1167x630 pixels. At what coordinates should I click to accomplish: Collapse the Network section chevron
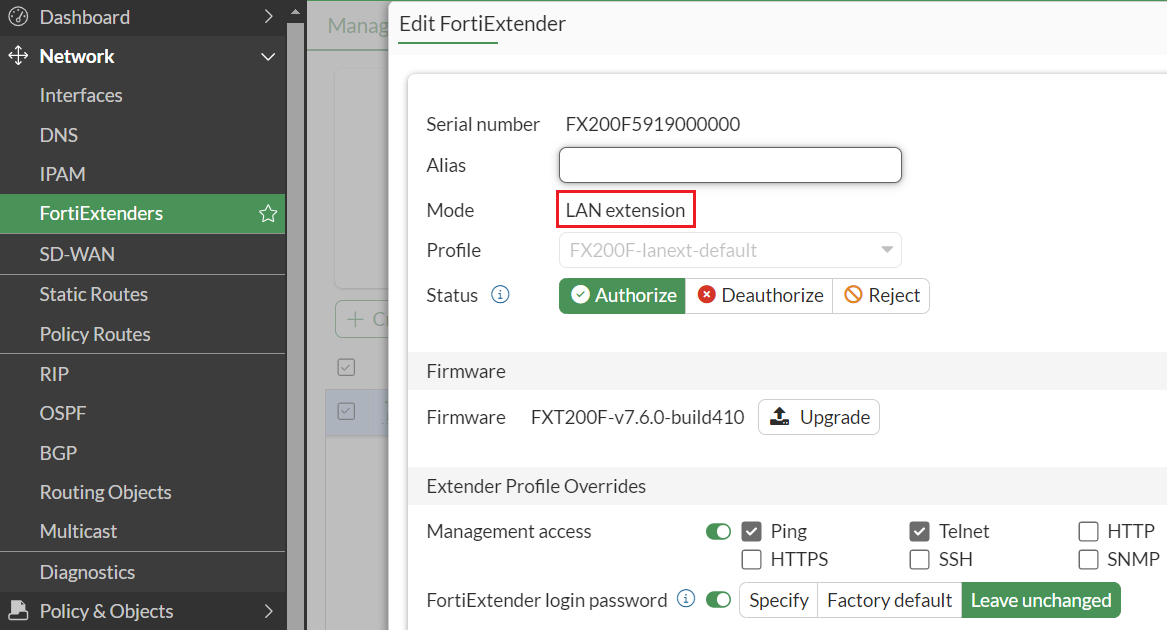[267, 56]
